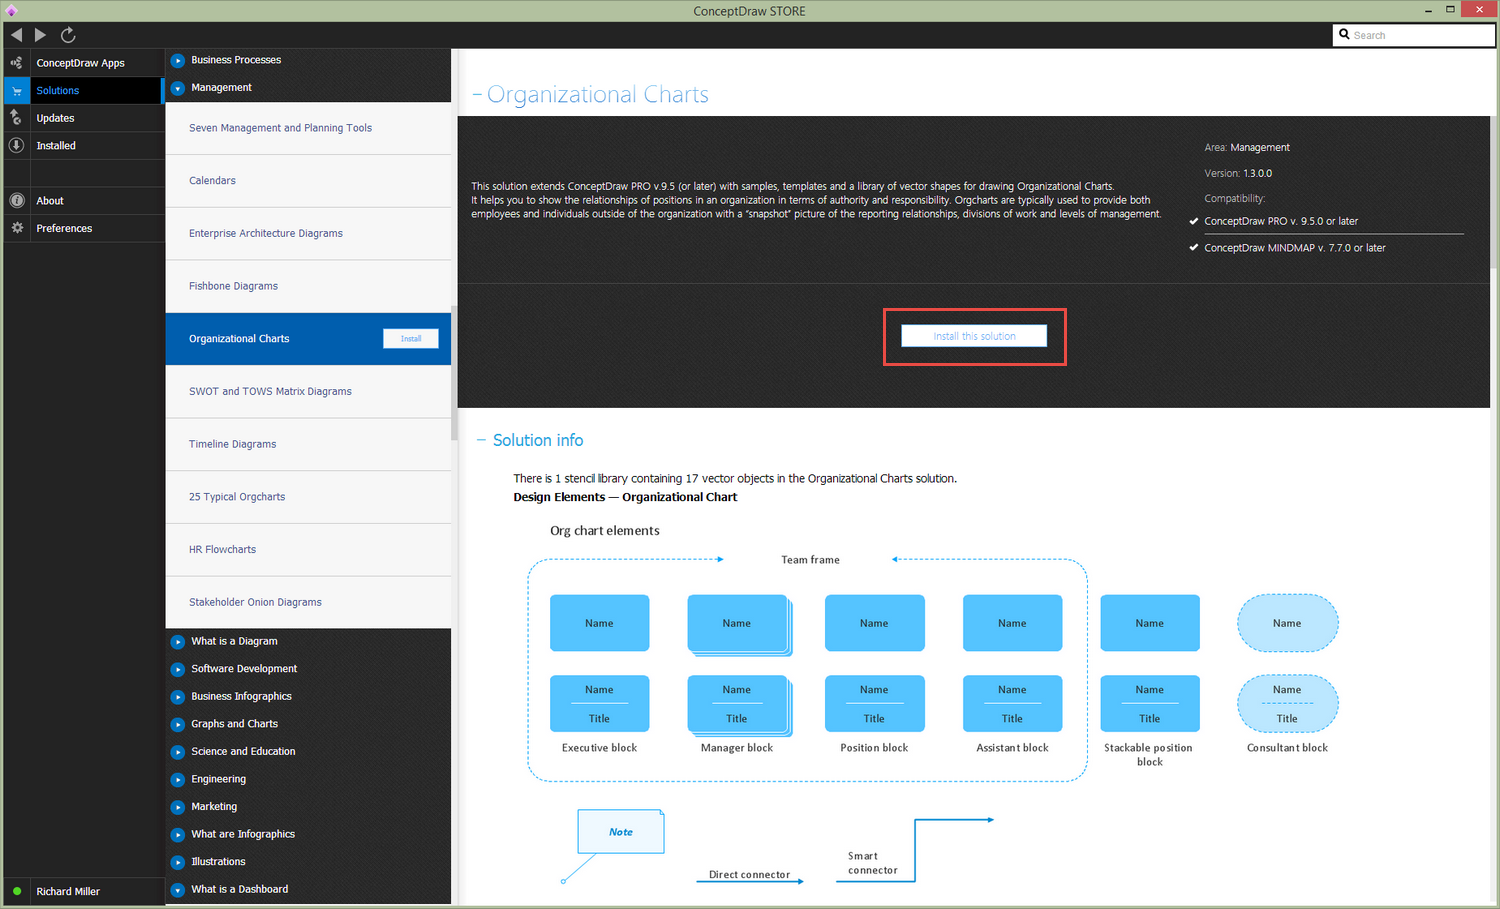Screen dimensions: 1500x909
Task: Maximize the ConceptDraw STORE window
Action: [1450, 10]
